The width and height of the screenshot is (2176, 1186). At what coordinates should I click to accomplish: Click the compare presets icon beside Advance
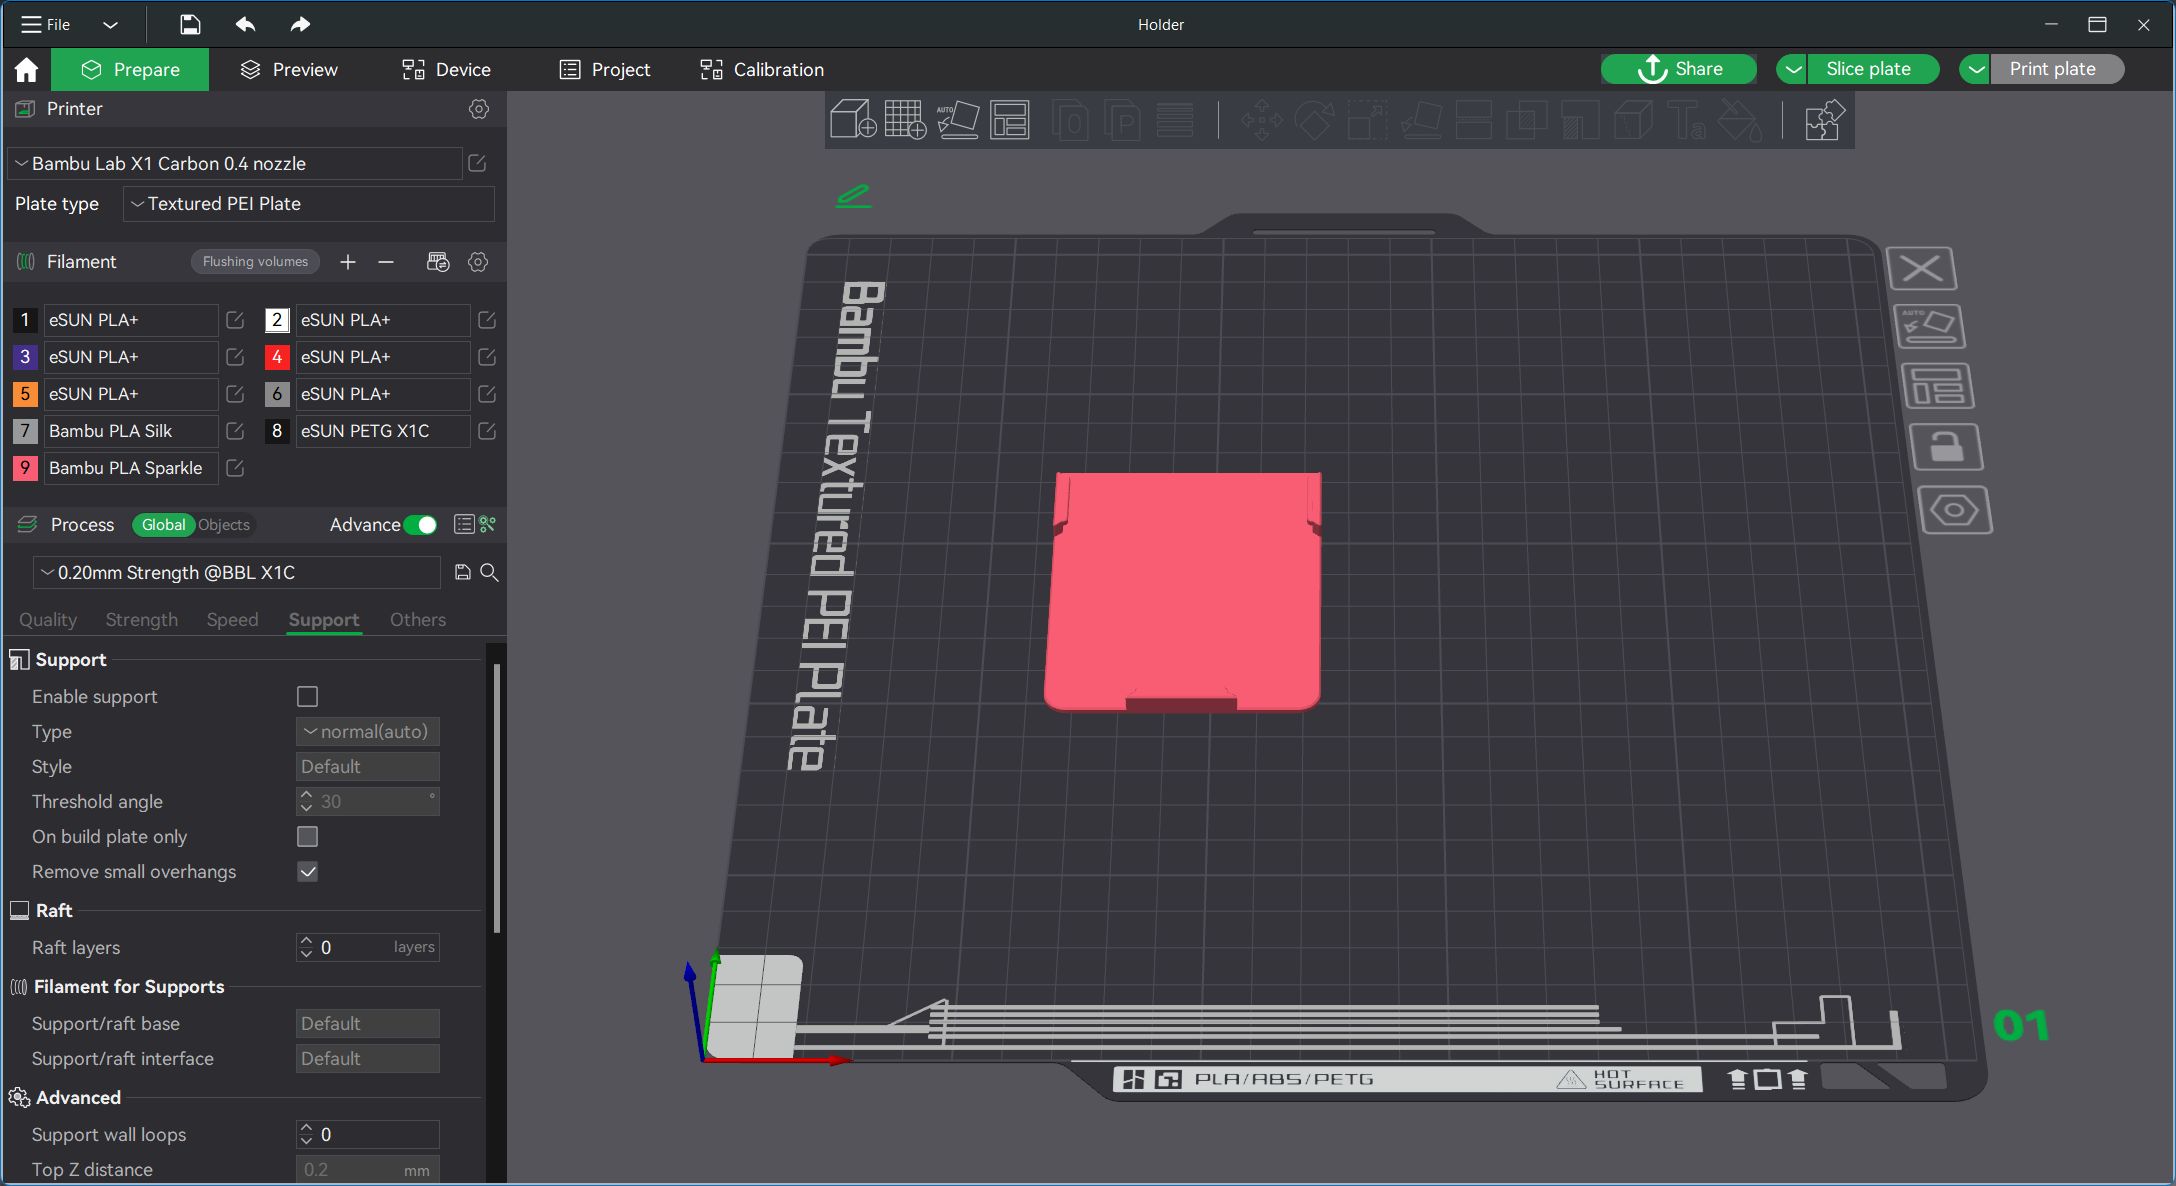tap(488, 524)
